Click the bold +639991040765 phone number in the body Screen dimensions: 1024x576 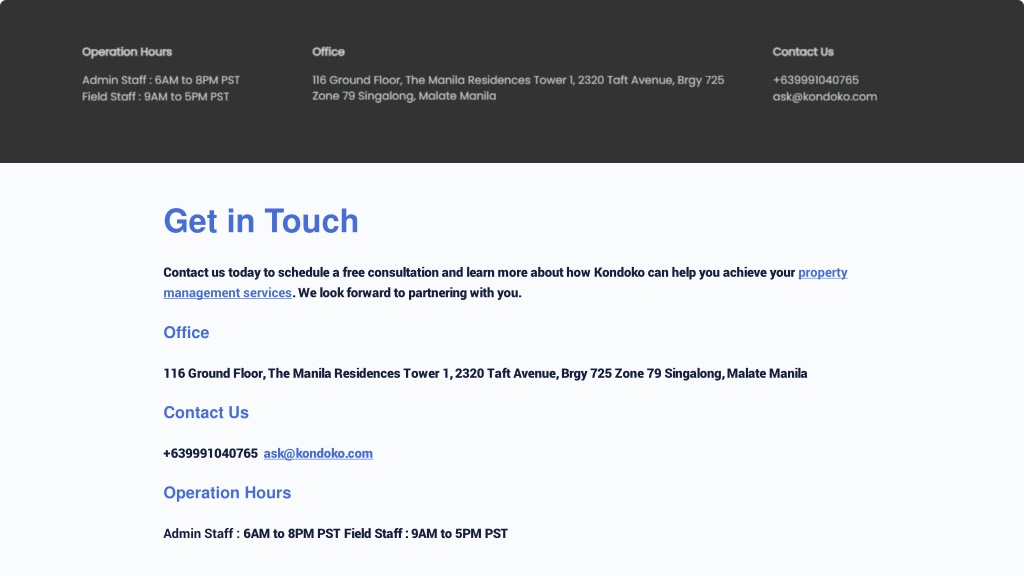[x=210, y=453]
